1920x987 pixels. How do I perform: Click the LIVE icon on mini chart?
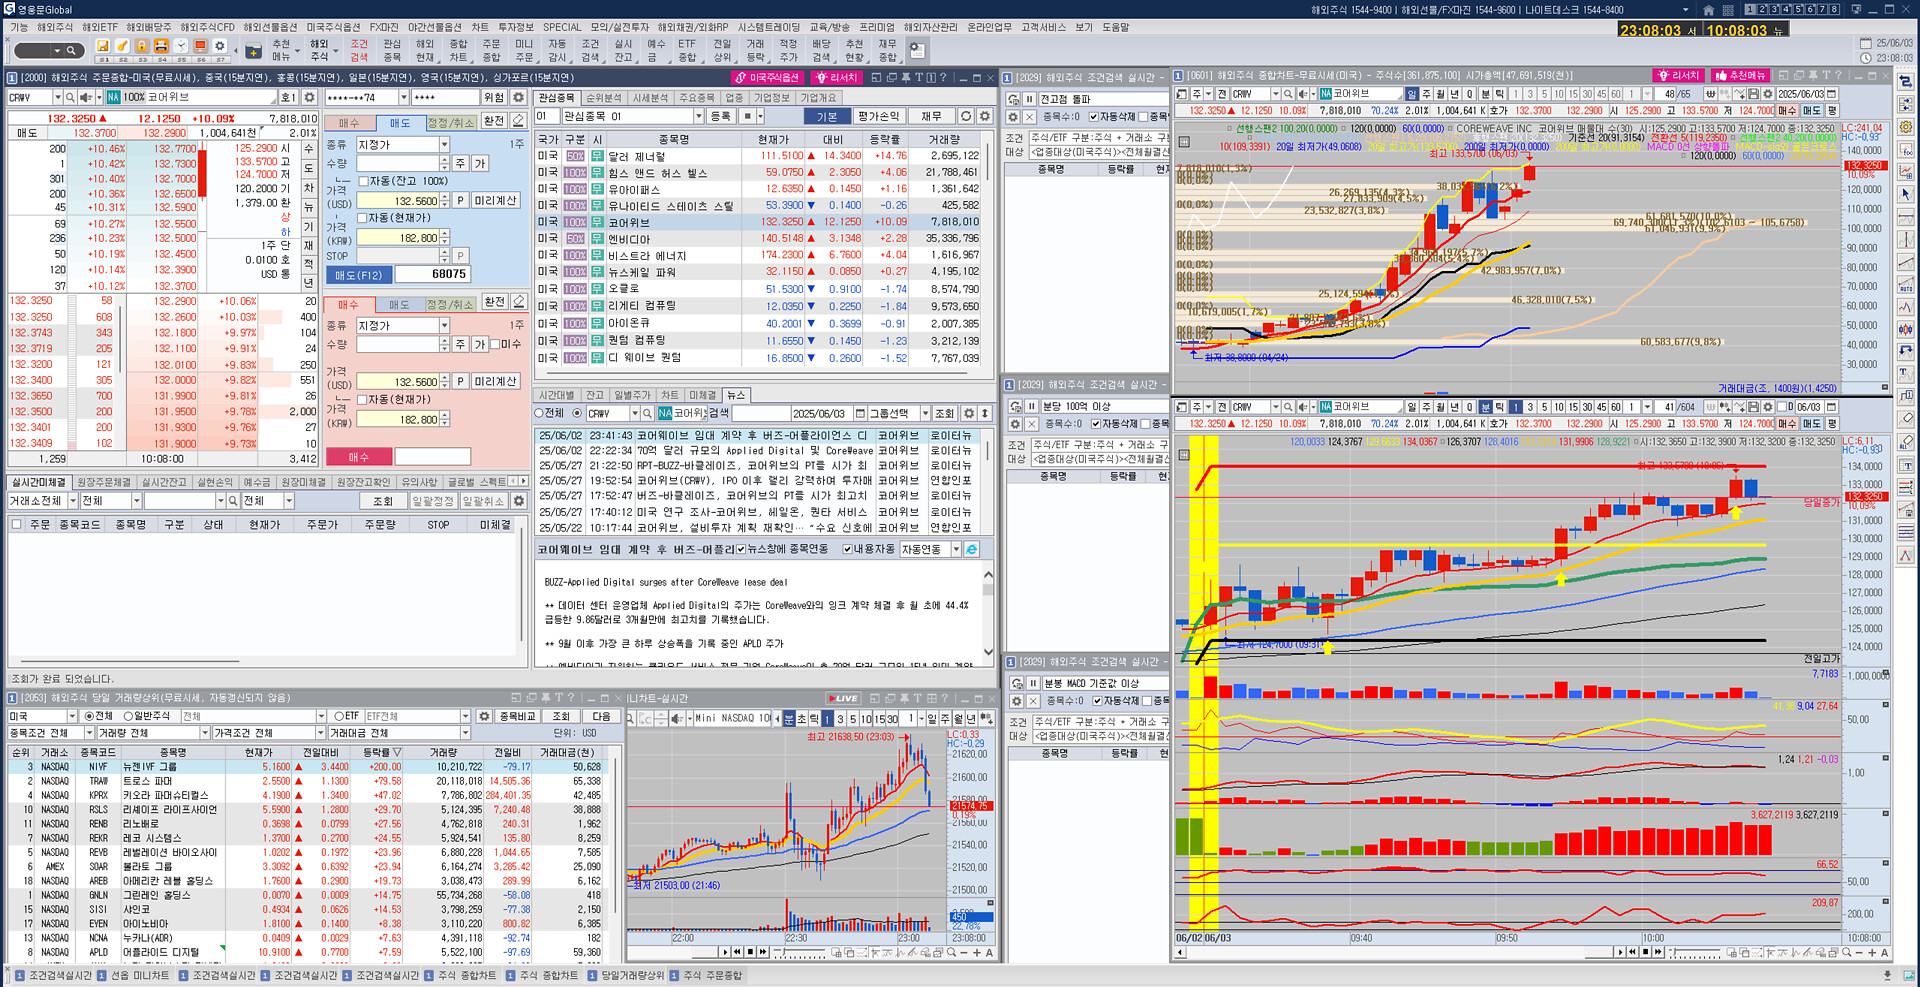(x=843, y=698)
